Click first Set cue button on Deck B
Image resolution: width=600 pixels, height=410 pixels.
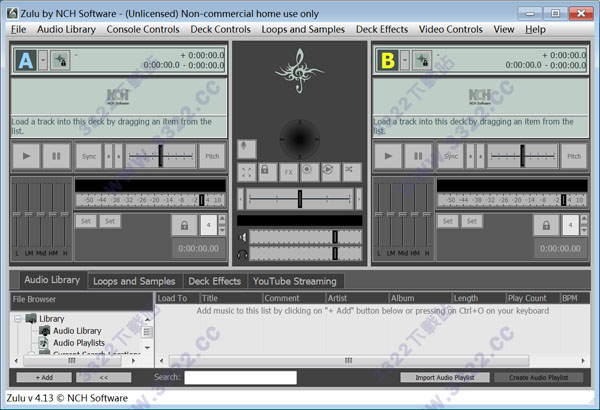tap(448, 221)
